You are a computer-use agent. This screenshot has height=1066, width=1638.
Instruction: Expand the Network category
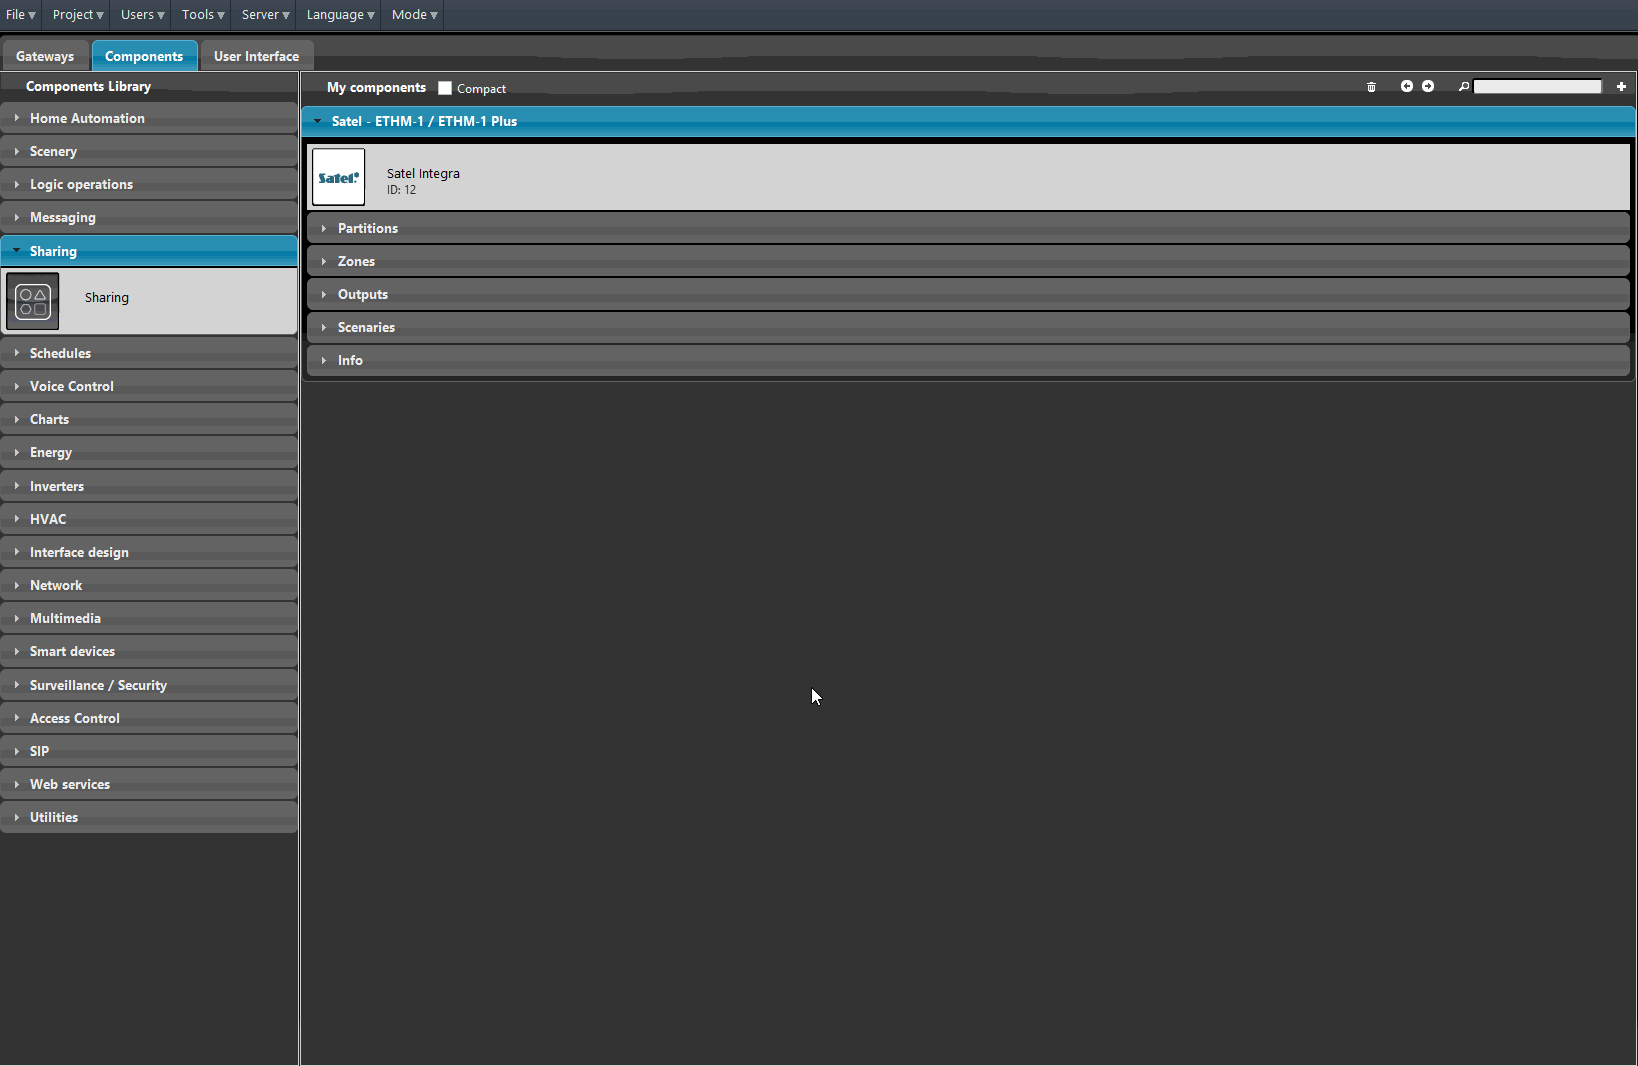tap(149, 585)
